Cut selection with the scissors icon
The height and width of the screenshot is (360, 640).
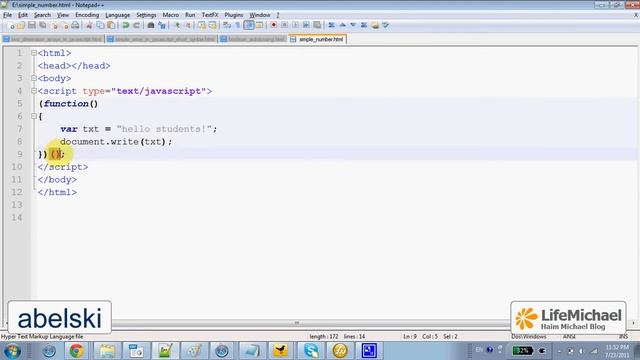click(x=89, y=25)
